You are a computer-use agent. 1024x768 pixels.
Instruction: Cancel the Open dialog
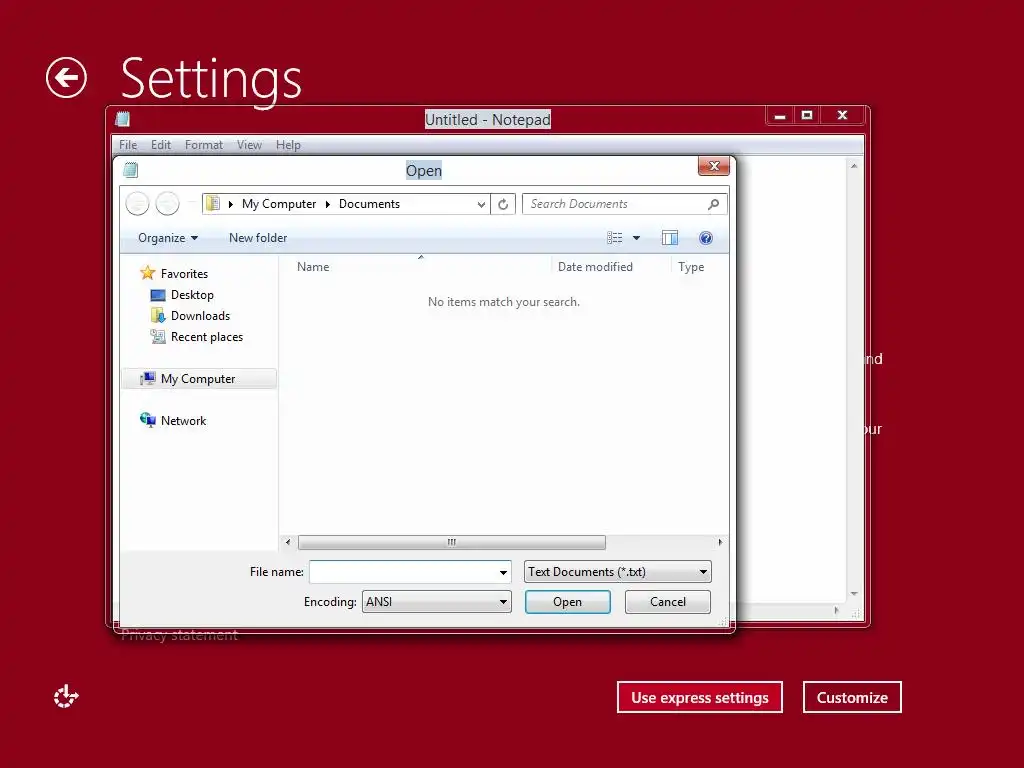click(667, 601)
